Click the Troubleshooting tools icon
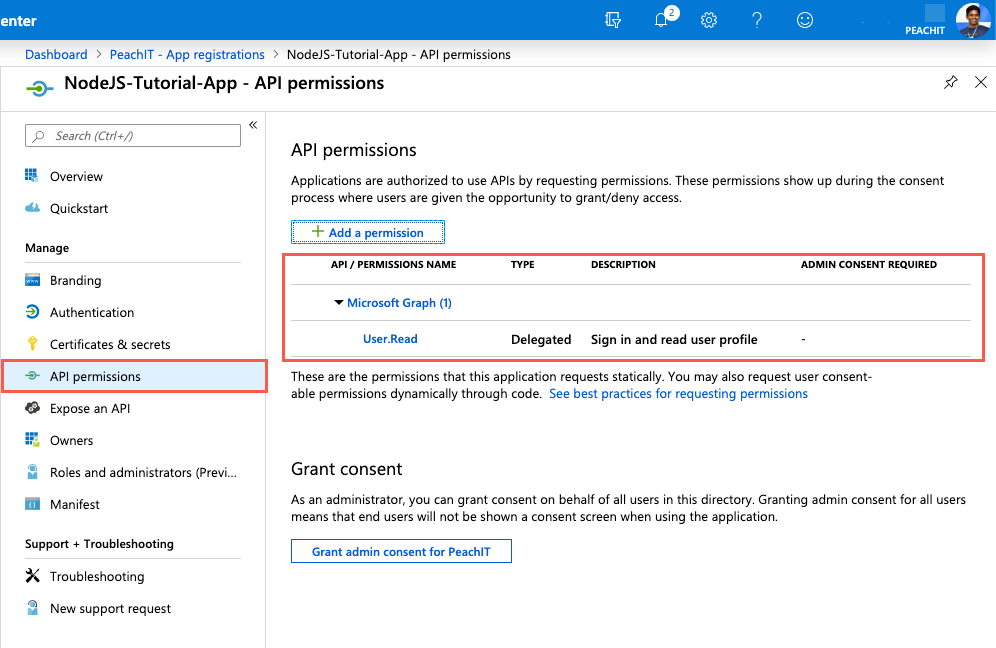 32,576
